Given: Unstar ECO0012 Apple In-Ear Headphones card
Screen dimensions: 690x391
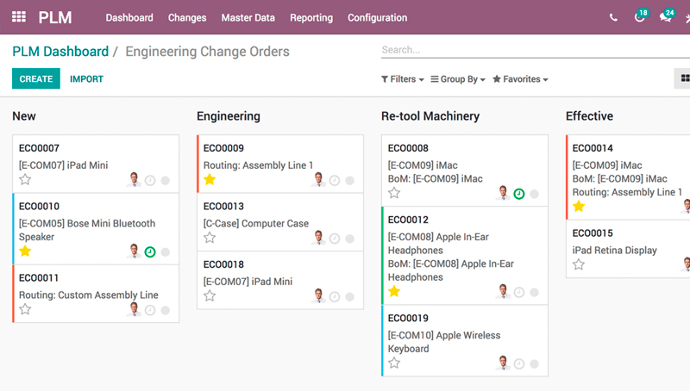Looking at the screenshot, I should (x=394, y=291).
